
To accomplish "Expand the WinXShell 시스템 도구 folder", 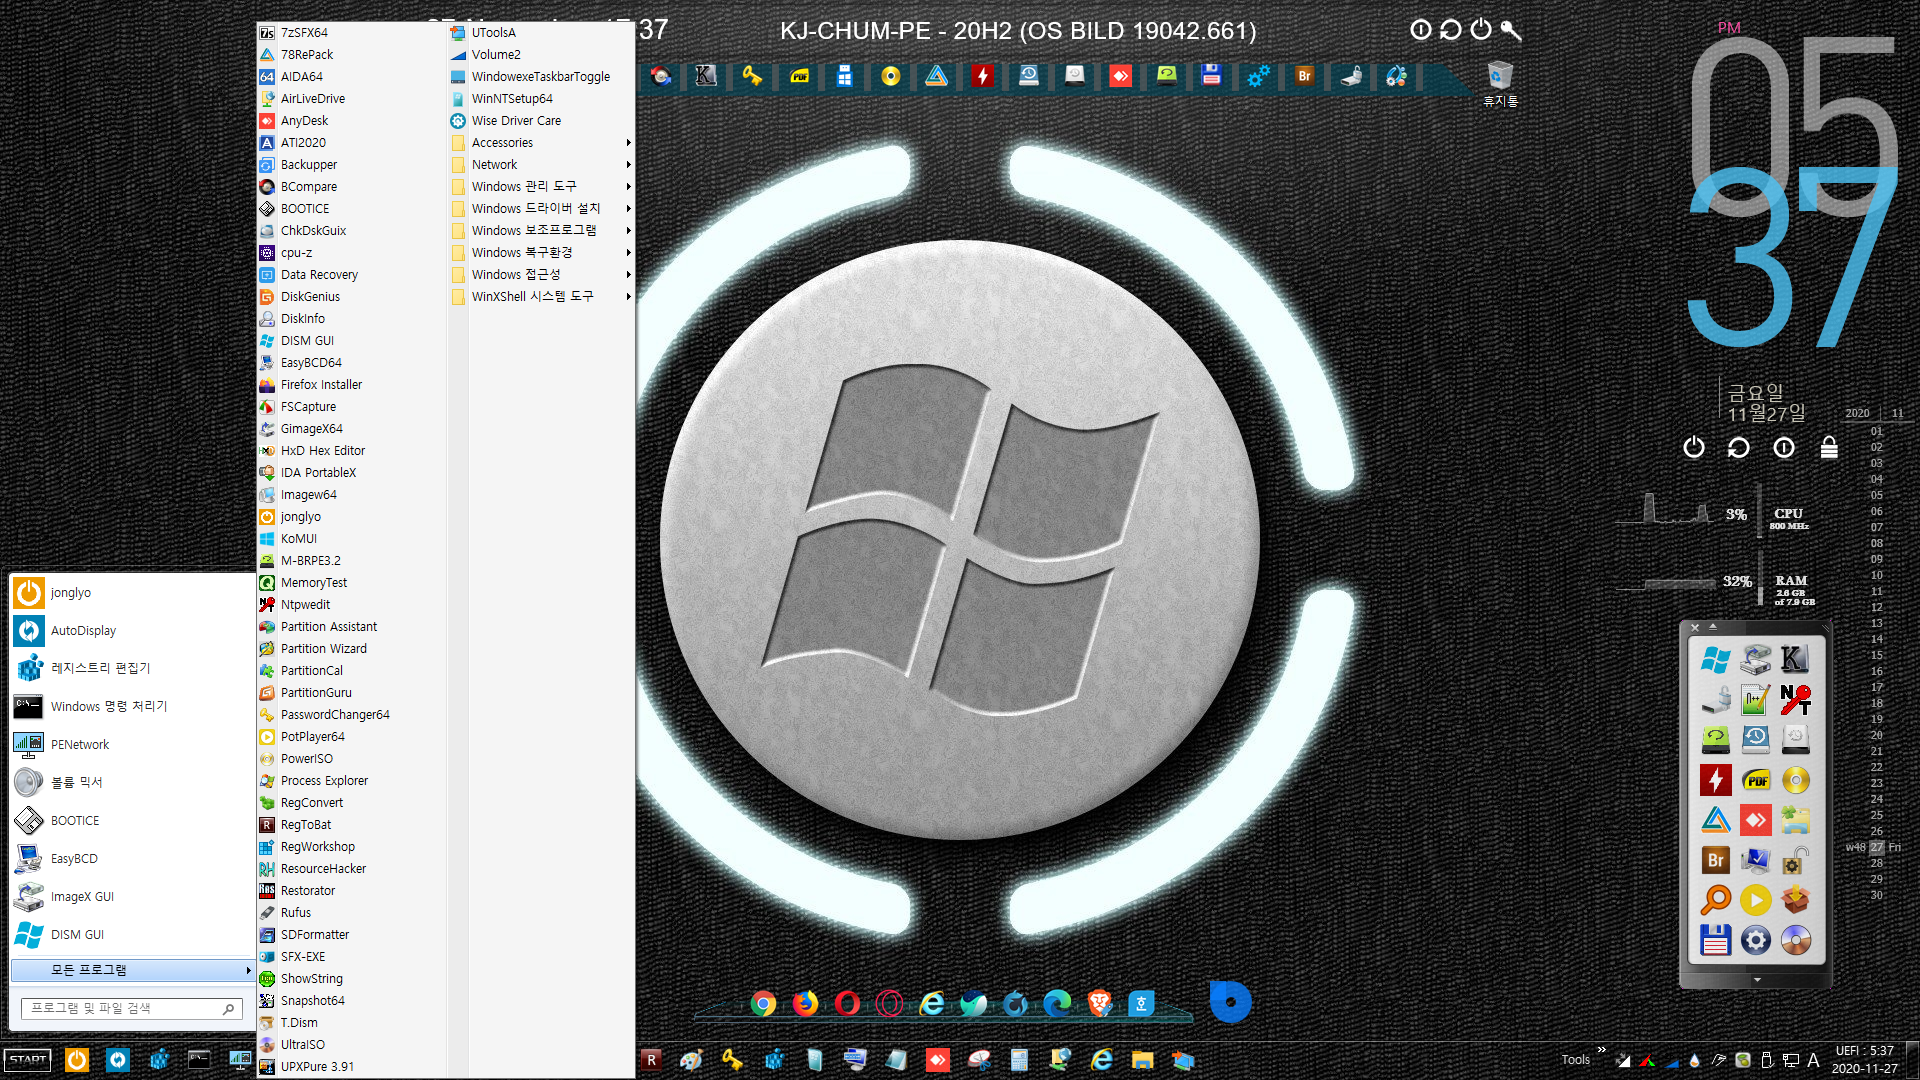I will 541,297.
